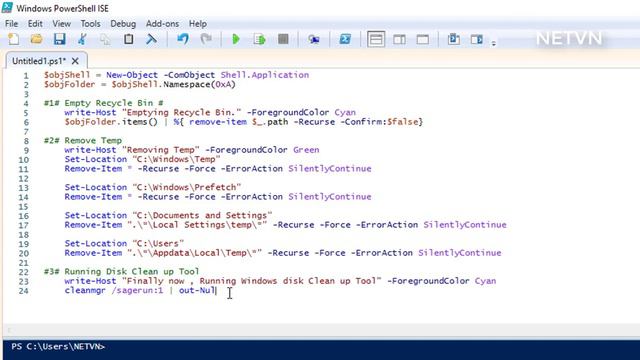Stop operation toolbar button

pos(283,39)
